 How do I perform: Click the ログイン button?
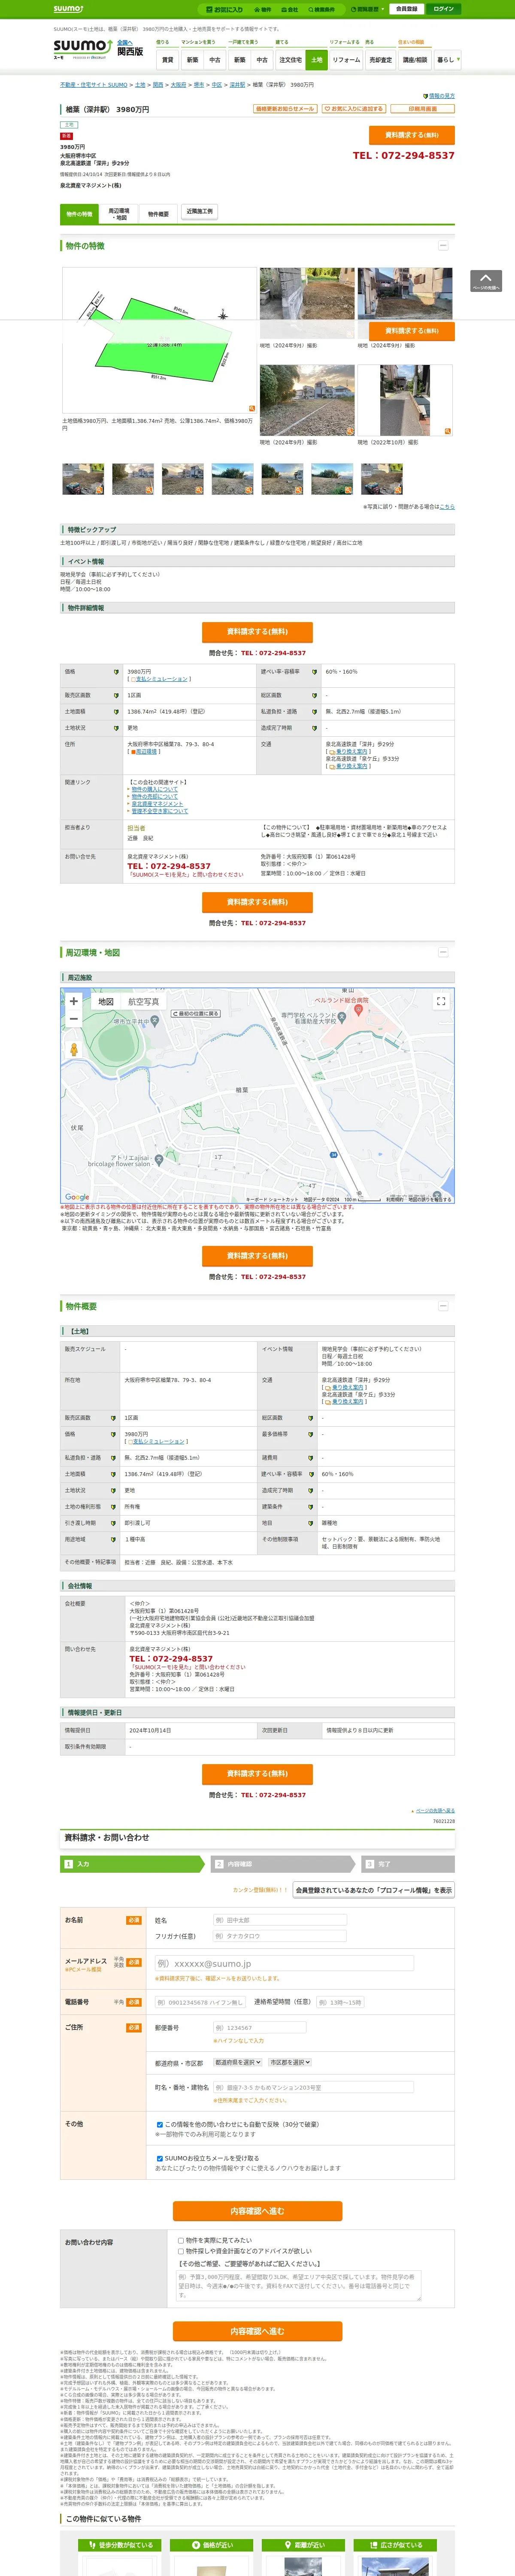(x=444, y=9)
